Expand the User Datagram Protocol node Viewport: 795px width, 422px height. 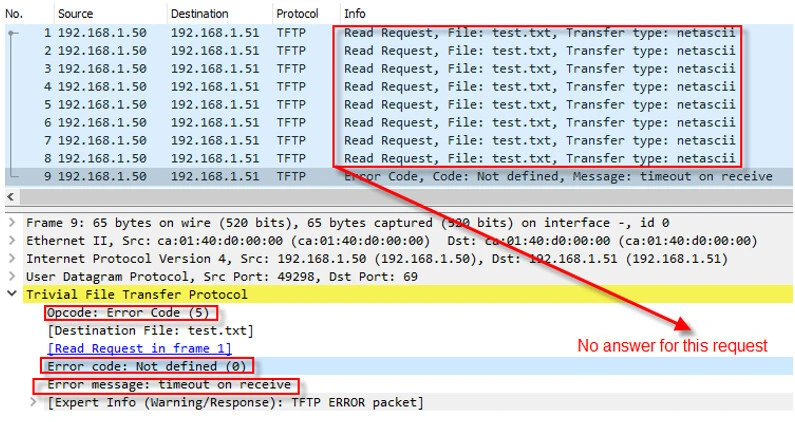[x=10, y=277]
